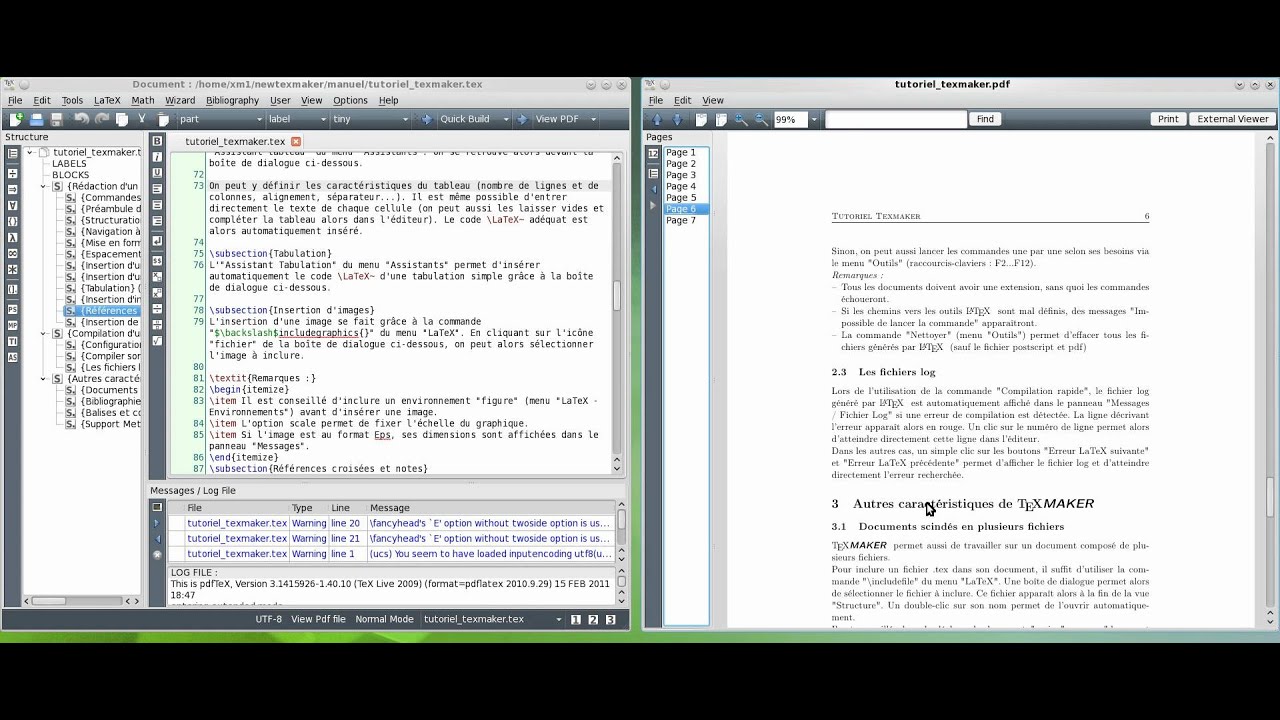Go to next page in PDF viewer
1280x720 pixels.
point(677,119)
